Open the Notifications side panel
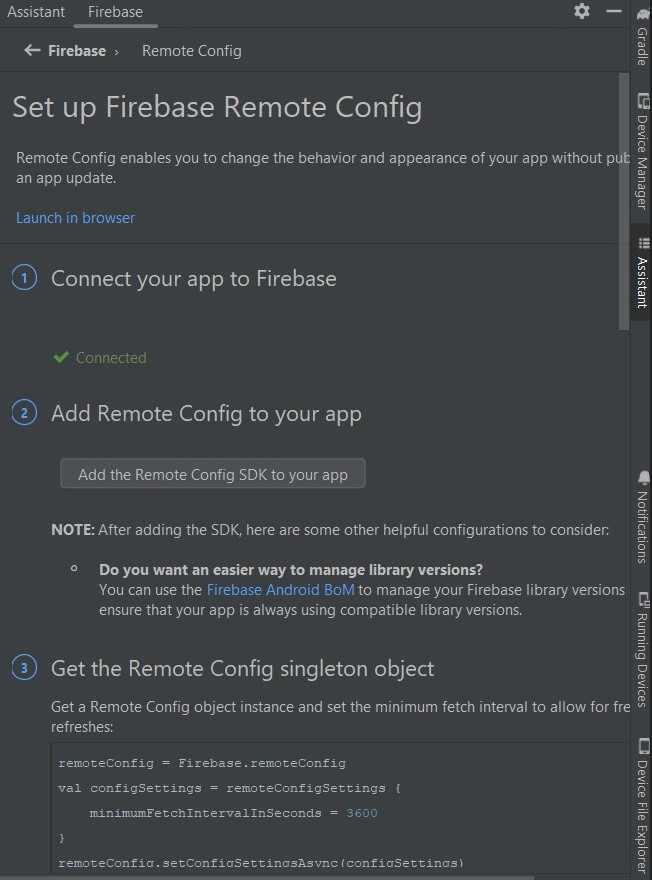 pos(642,517)
